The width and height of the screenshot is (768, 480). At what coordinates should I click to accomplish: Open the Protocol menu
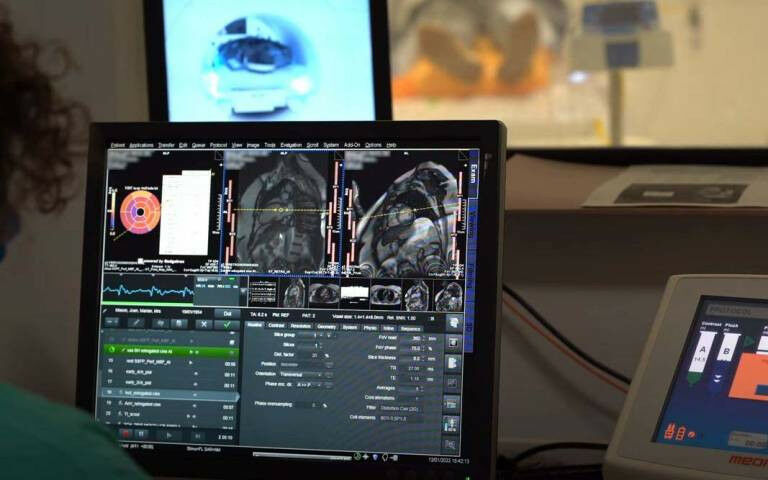coord(218,145)
